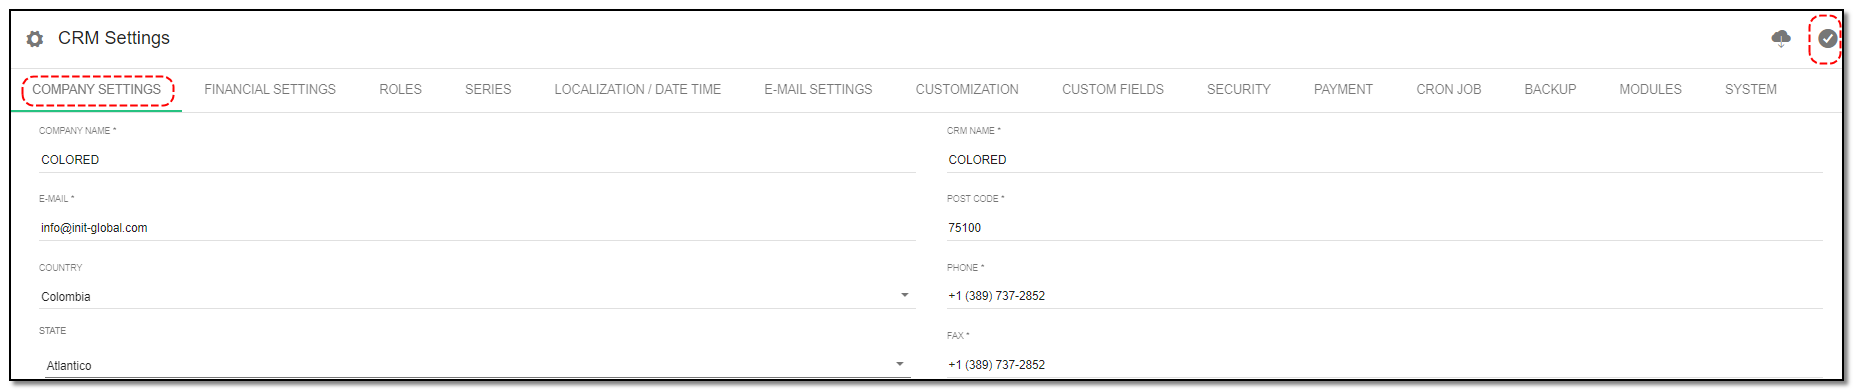Open the Roles tab
1853x390 pixels.
coord(400,90)
